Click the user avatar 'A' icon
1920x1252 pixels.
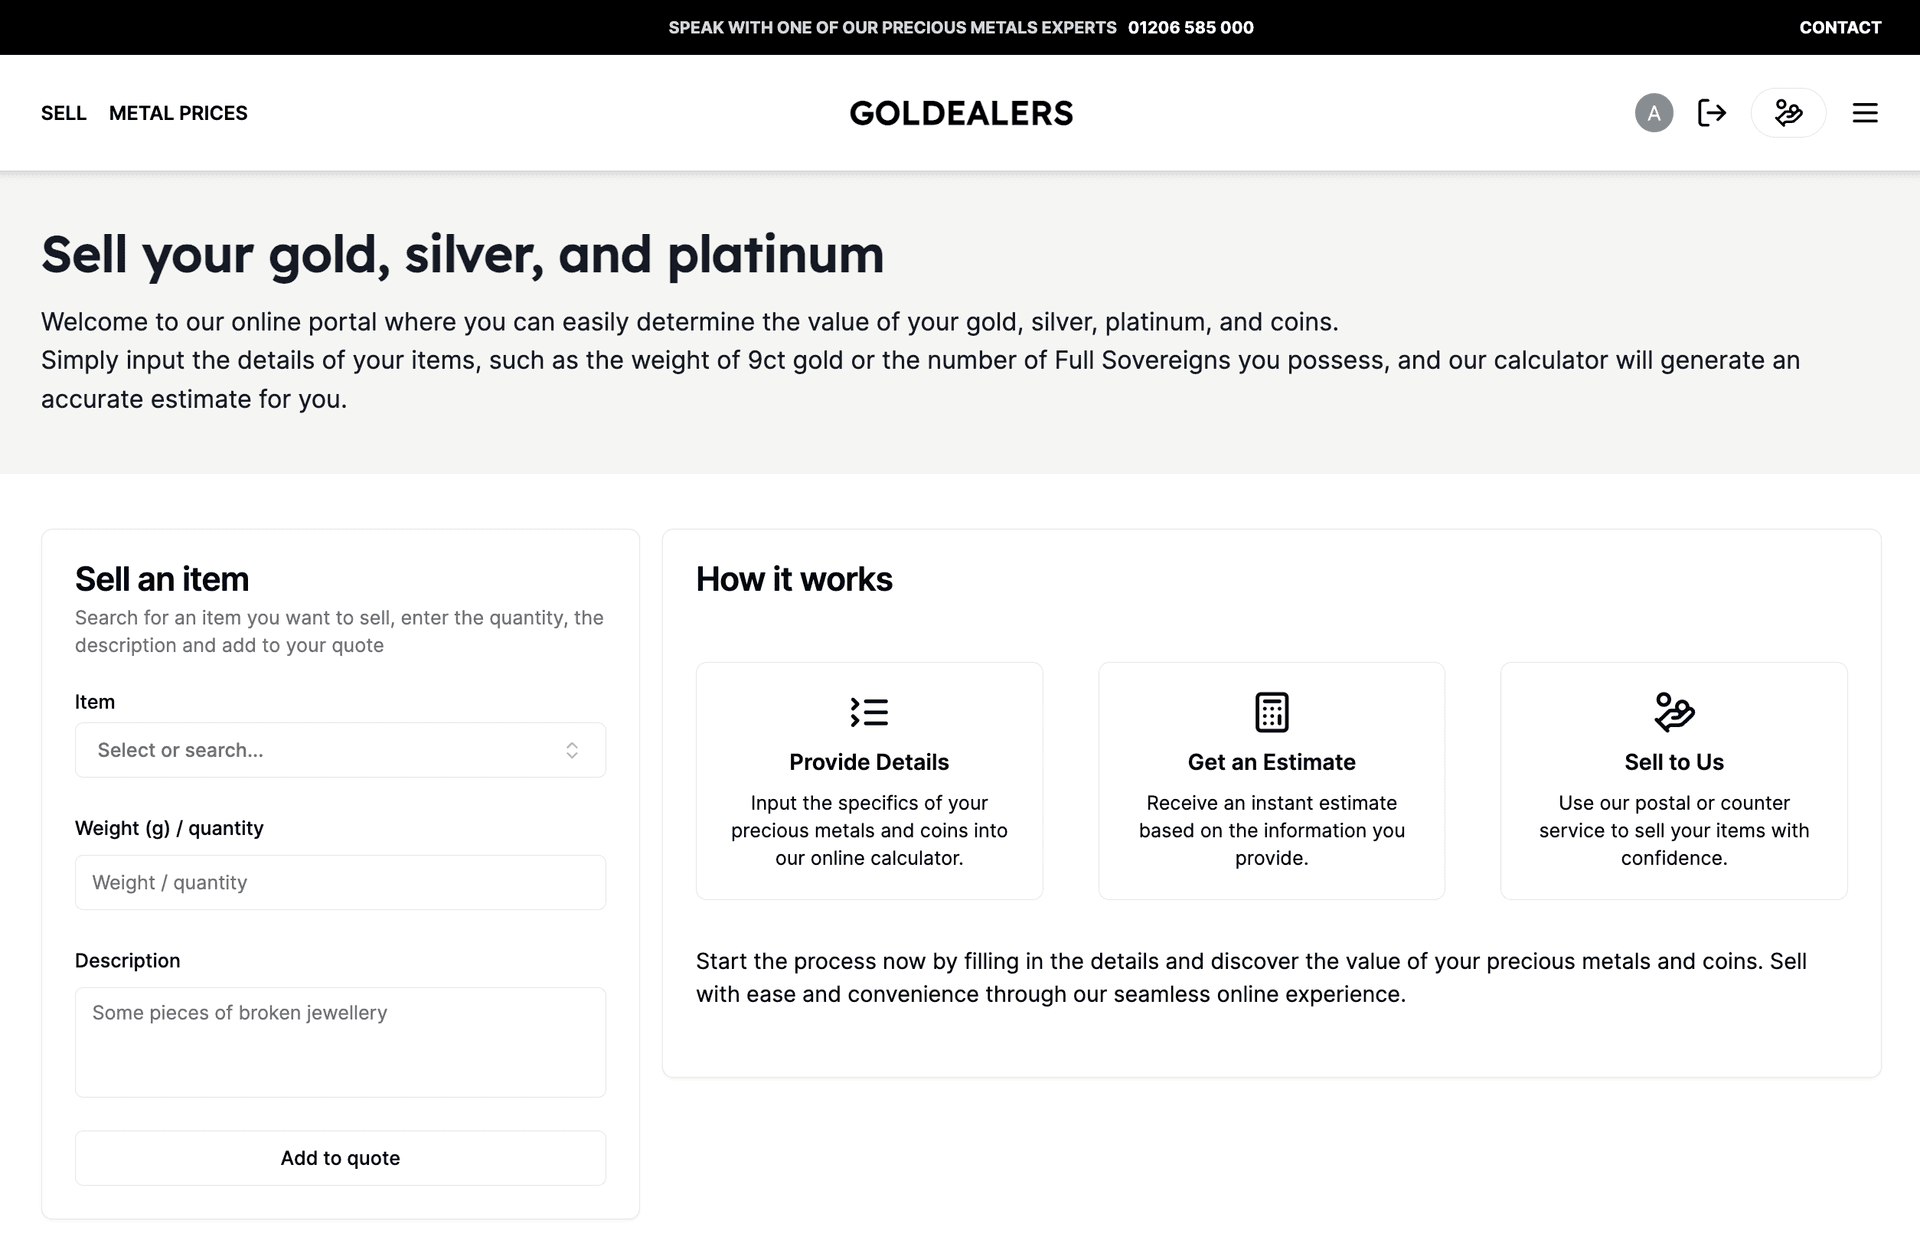tap(1654, 113)
